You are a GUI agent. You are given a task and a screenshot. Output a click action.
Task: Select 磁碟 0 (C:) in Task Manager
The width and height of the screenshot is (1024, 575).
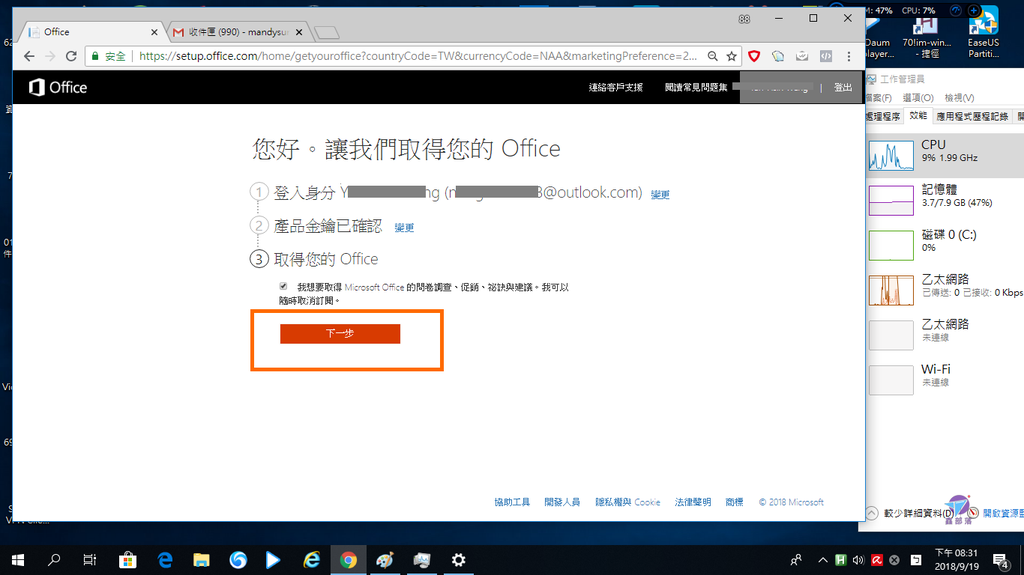(945, 244)
